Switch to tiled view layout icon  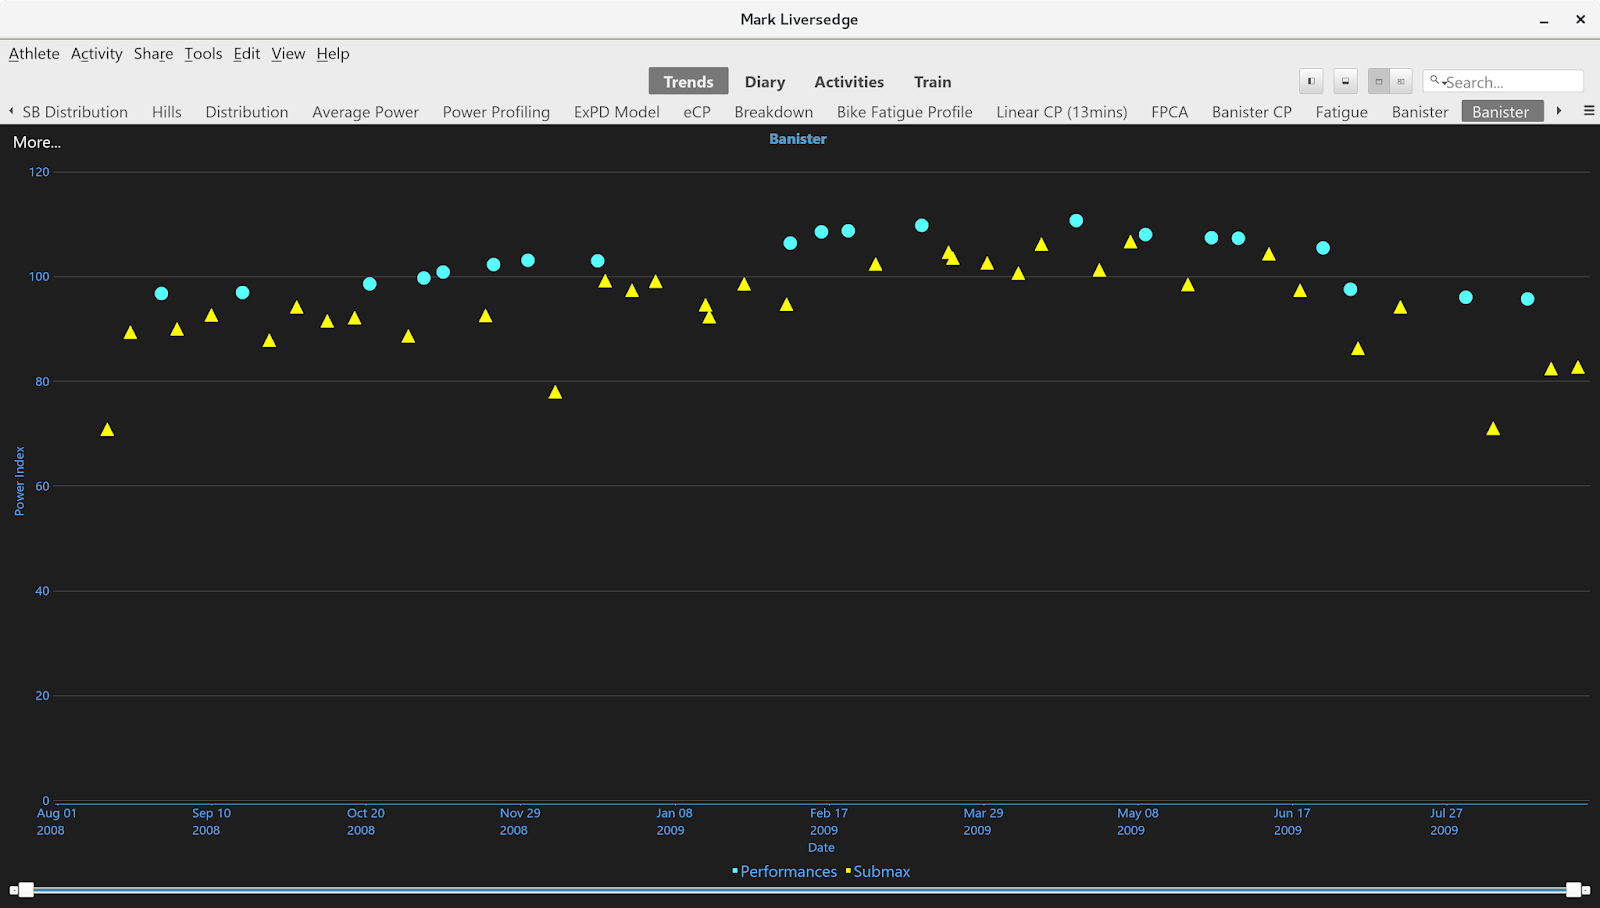(1401, 82)
